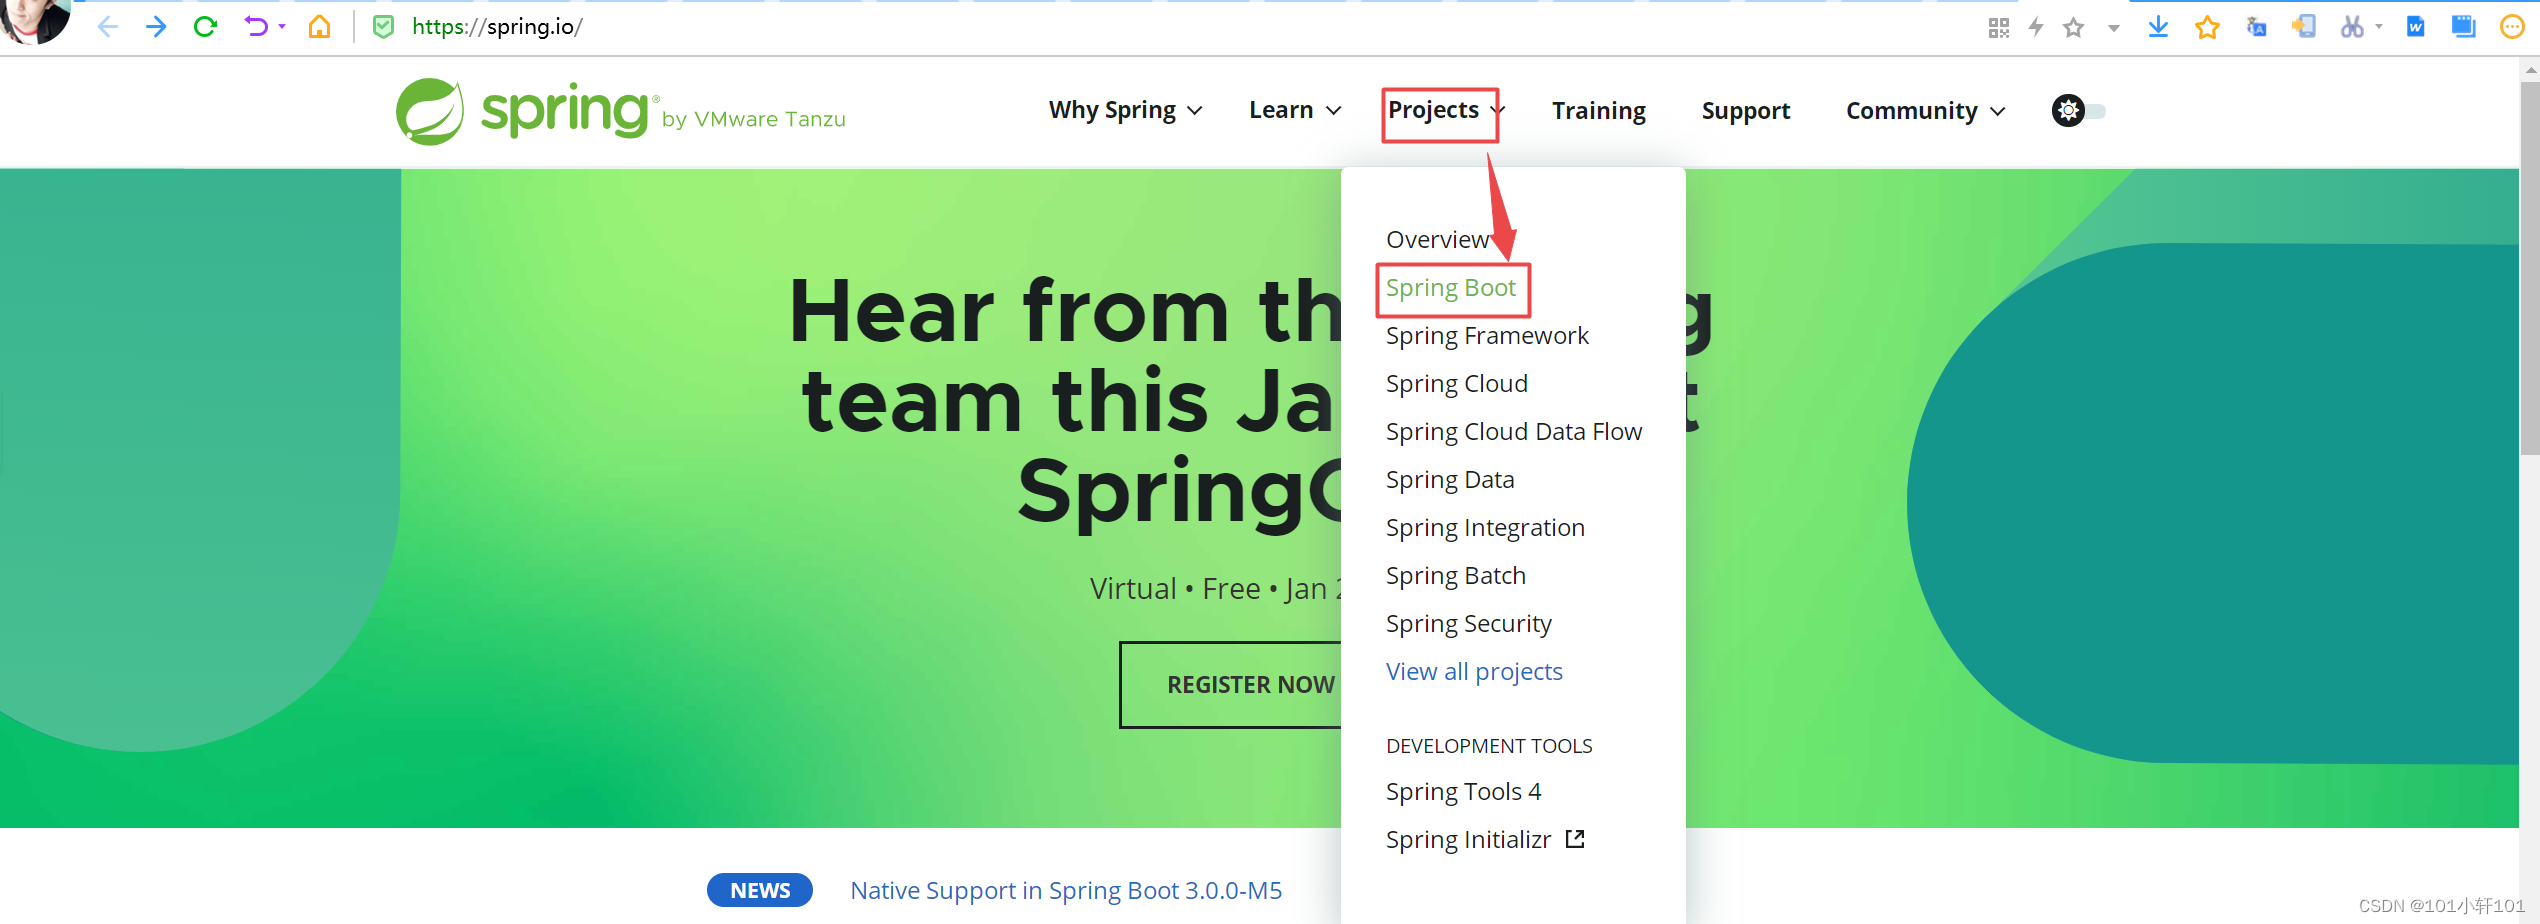Select Spring Boot in Projects dropdown

[1451, 288]
